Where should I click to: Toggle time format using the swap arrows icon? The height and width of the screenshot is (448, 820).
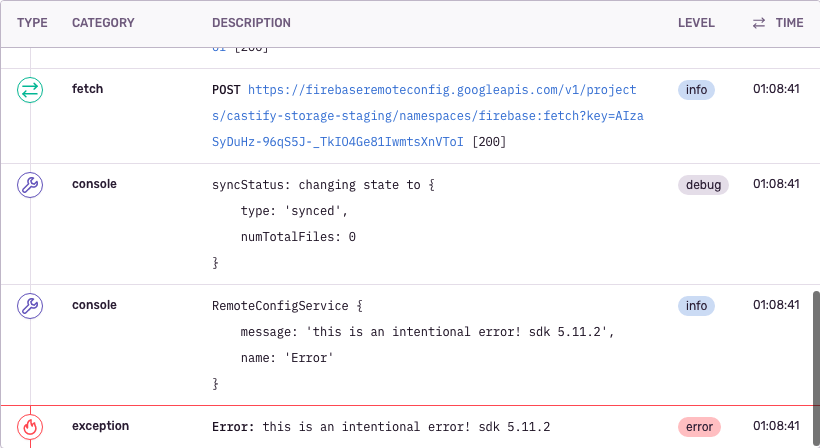[759, 23]
